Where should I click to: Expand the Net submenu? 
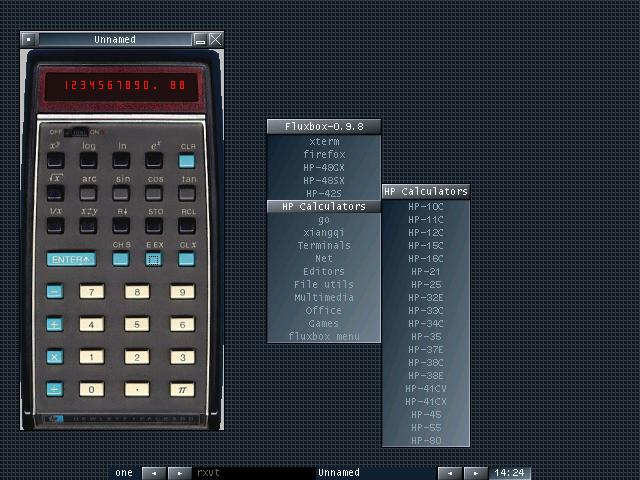tap(324, 258)
